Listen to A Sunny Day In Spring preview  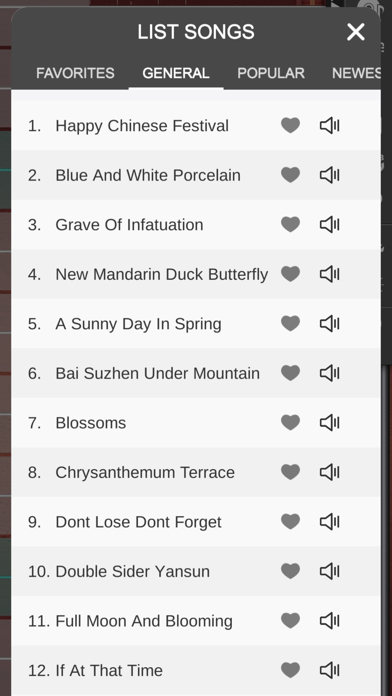point(329,324)
